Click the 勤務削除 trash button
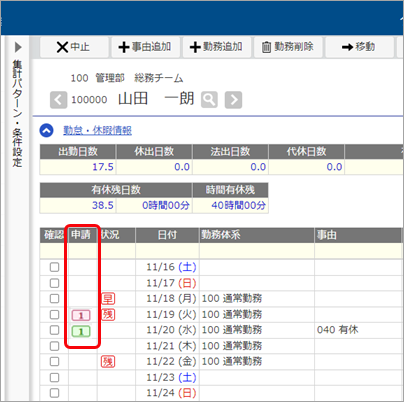This screenshot has width=404, height=402. point(288,47)
